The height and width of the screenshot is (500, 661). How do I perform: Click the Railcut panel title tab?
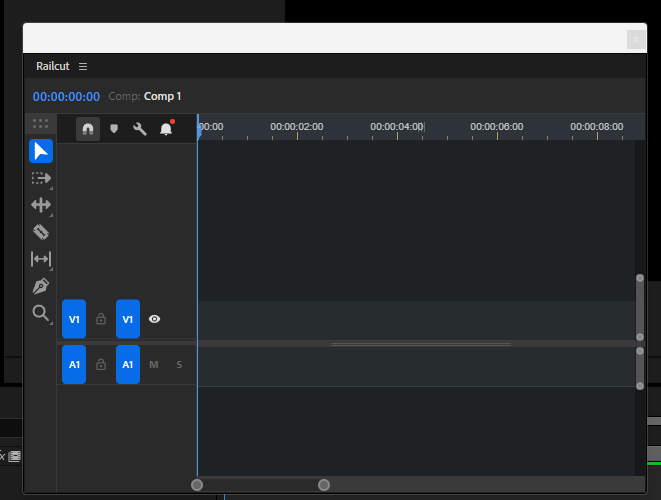tap(52, 66)
